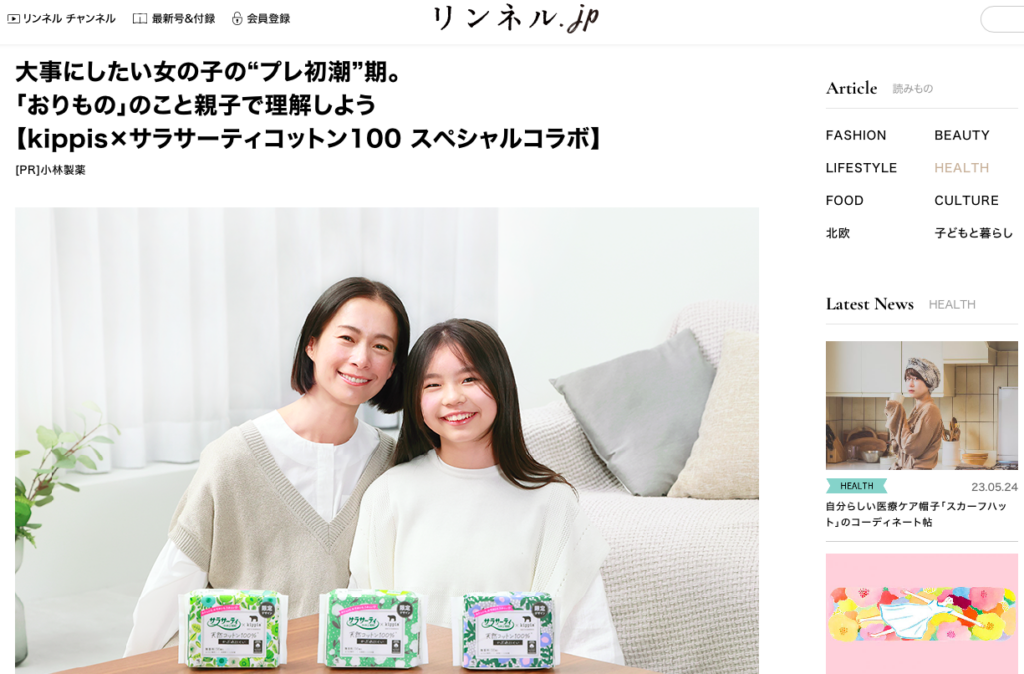The image size is (1024, 674).
Task: Select the BEAUTY category
Action: [961, 135]
